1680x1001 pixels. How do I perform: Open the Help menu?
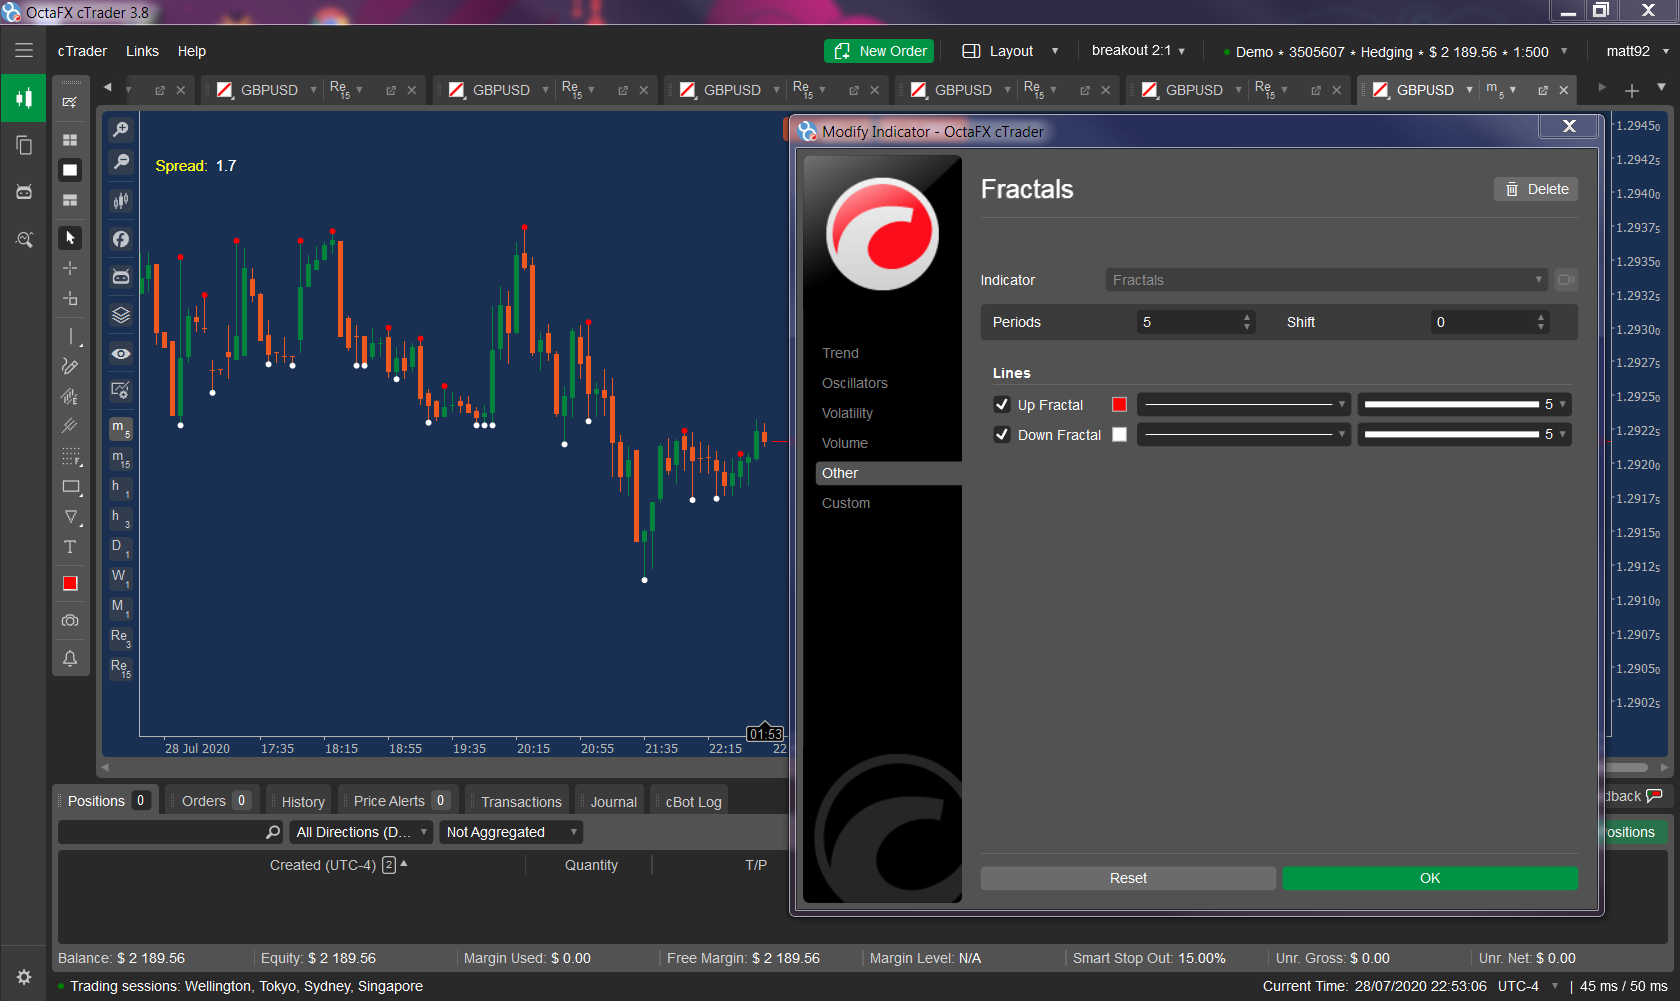tap(191, 51)
